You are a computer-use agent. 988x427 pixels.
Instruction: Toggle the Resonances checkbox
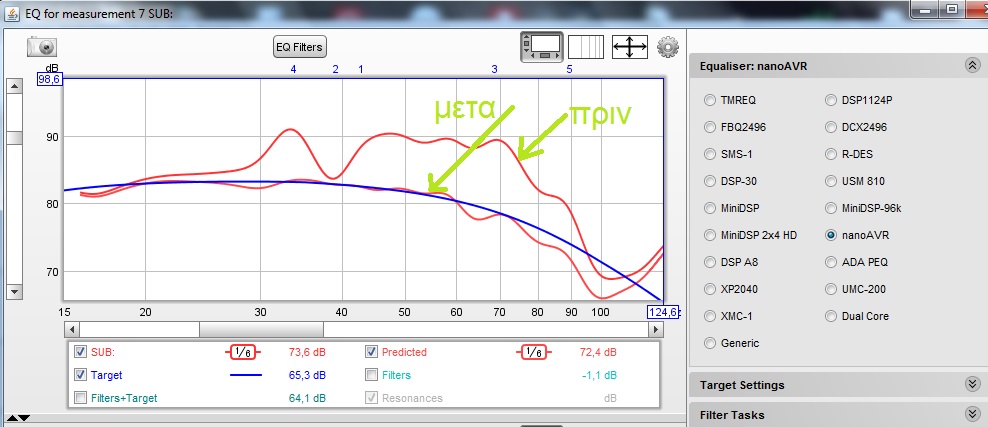[x=371, y=398]
